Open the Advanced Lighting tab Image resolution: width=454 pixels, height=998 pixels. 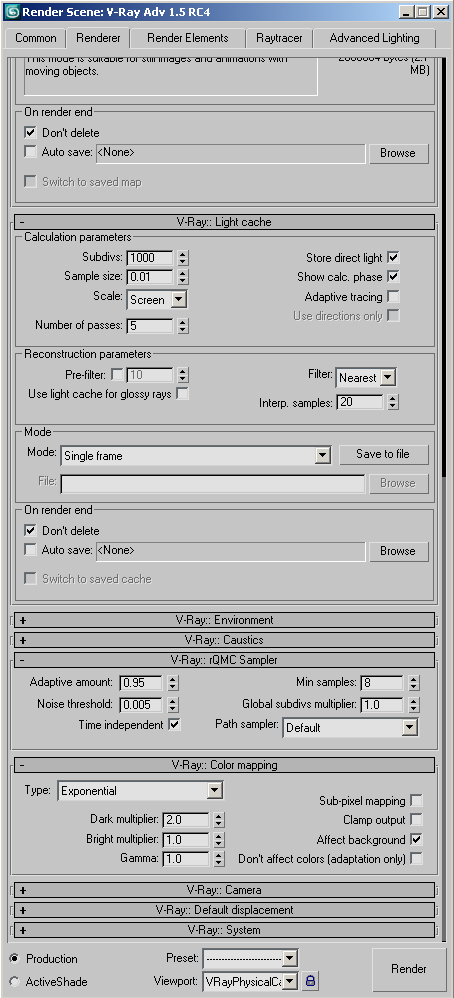374,38
